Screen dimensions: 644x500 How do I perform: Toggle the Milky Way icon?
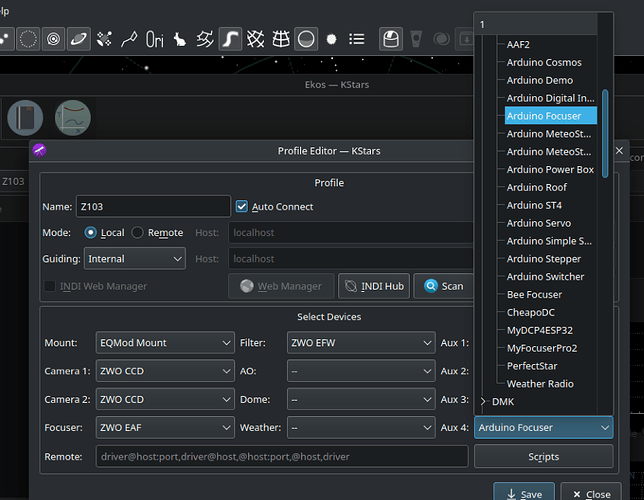coord(230,39)
